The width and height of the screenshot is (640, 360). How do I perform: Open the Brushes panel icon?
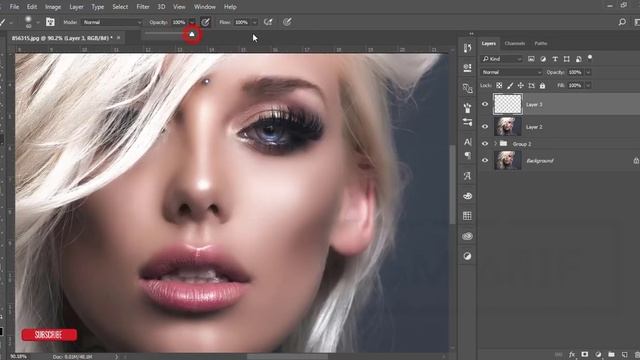point(467,108)
